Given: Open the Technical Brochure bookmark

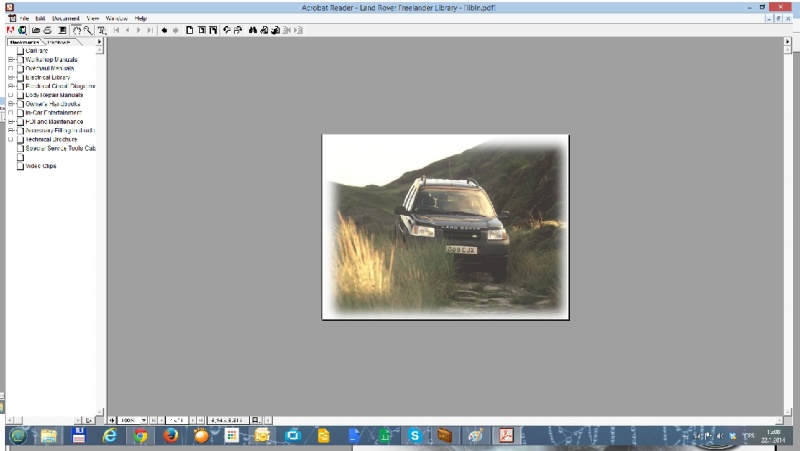Looking at the screenshot, I should pyautogui.click(x=52, y=139).
